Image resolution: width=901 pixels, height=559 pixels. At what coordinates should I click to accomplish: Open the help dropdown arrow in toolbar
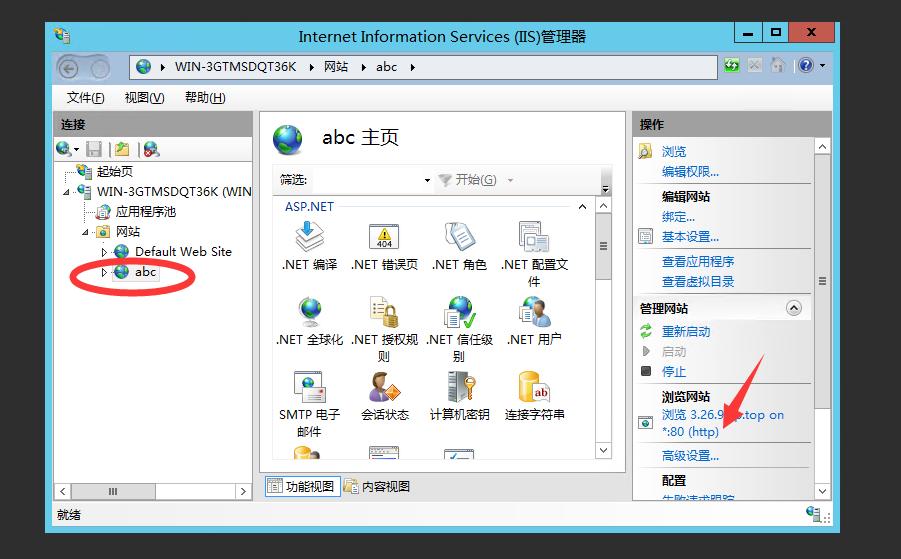pos(822,65)
